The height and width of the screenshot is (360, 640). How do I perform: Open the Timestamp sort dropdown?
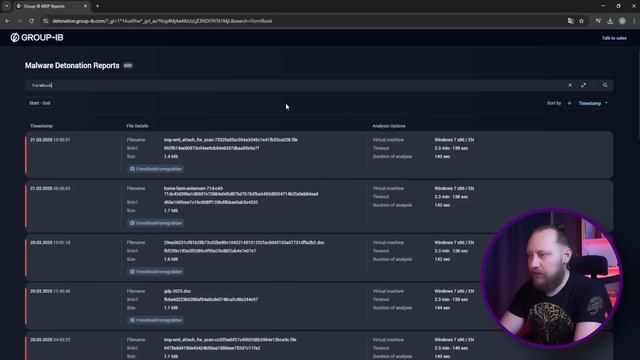click(593, 103)
